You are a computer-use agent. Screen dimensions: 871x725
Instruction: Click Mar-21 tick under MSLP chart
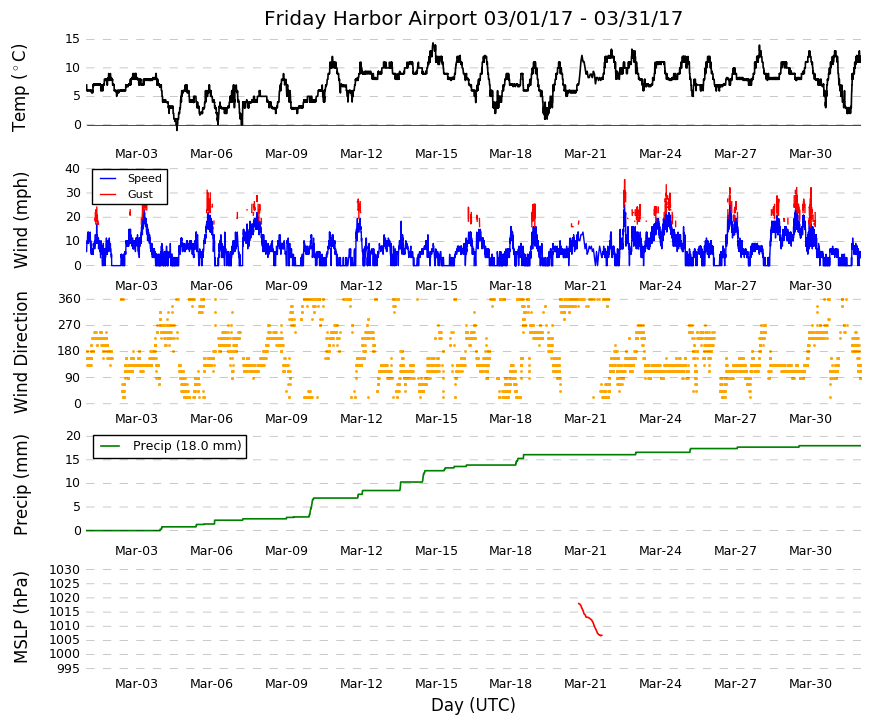585,684
